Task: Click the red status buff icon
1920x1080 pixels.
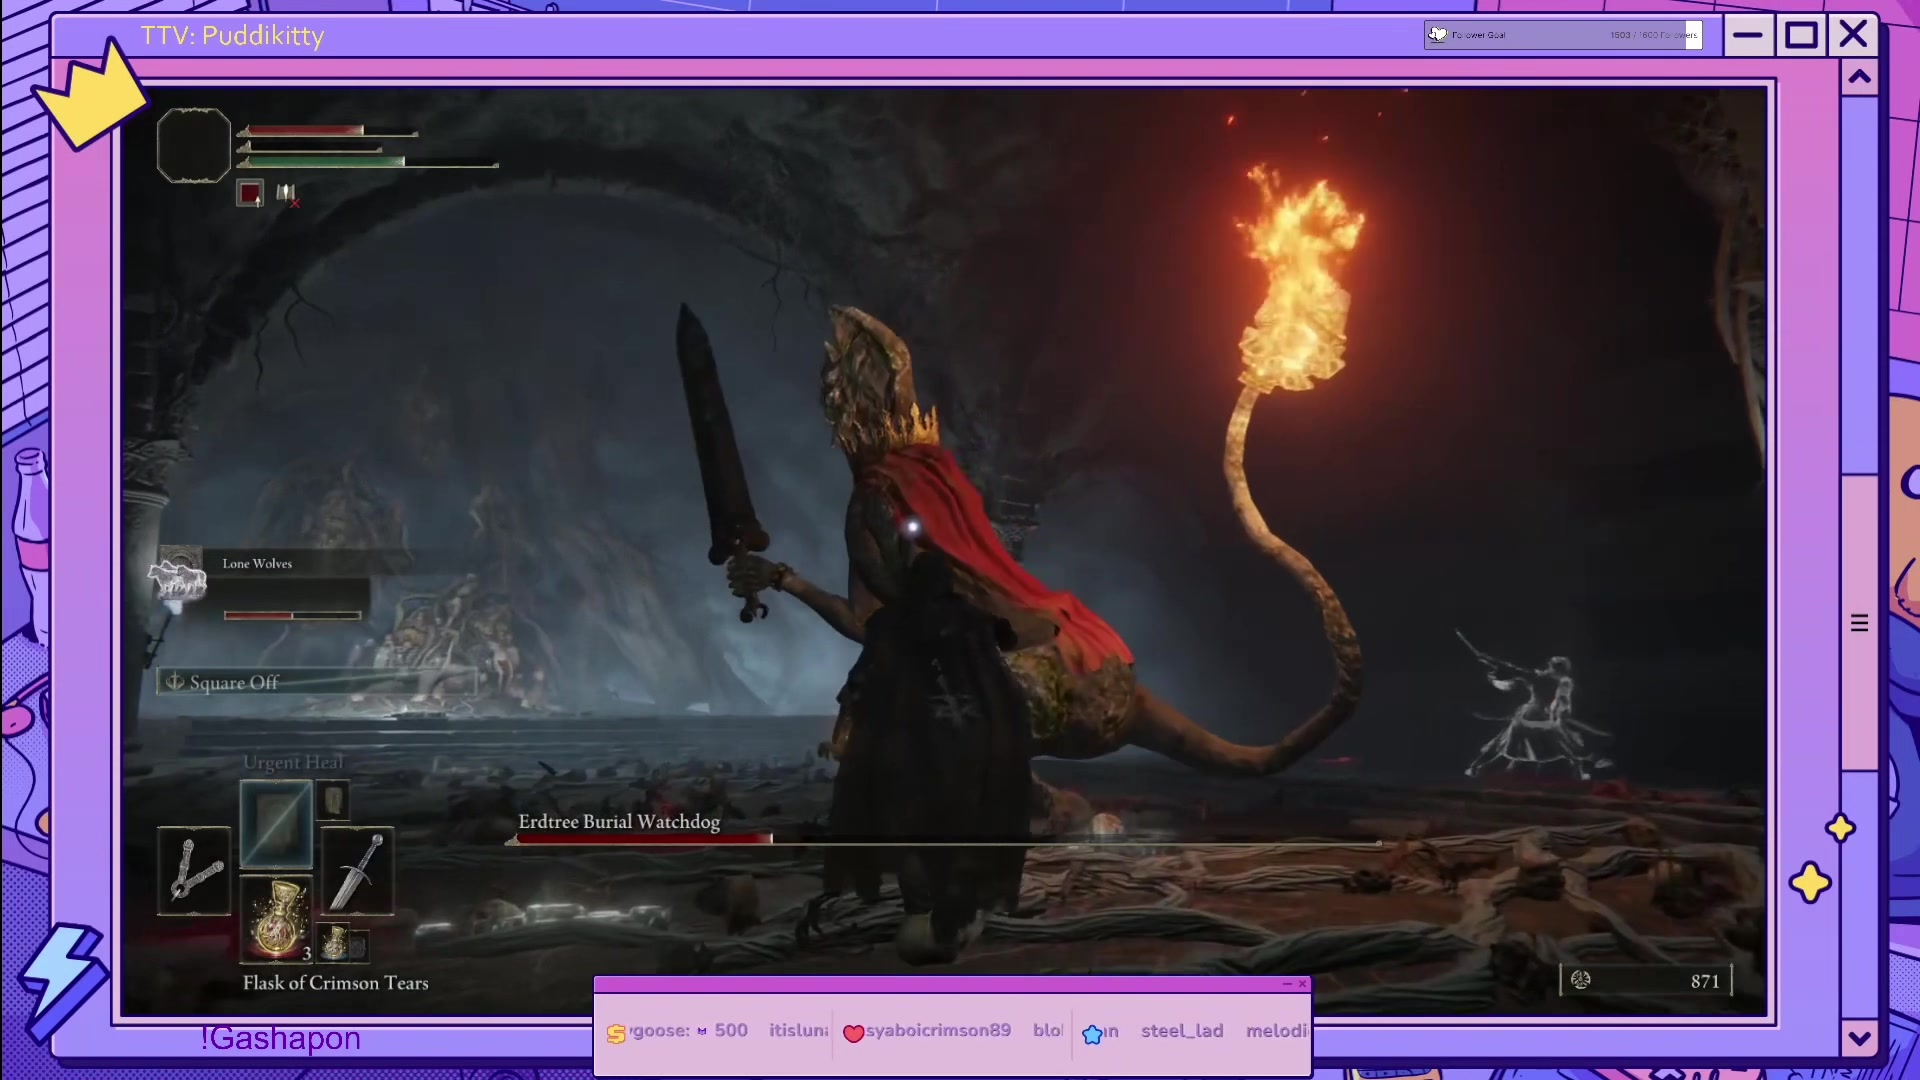Action: coord(250,193)
